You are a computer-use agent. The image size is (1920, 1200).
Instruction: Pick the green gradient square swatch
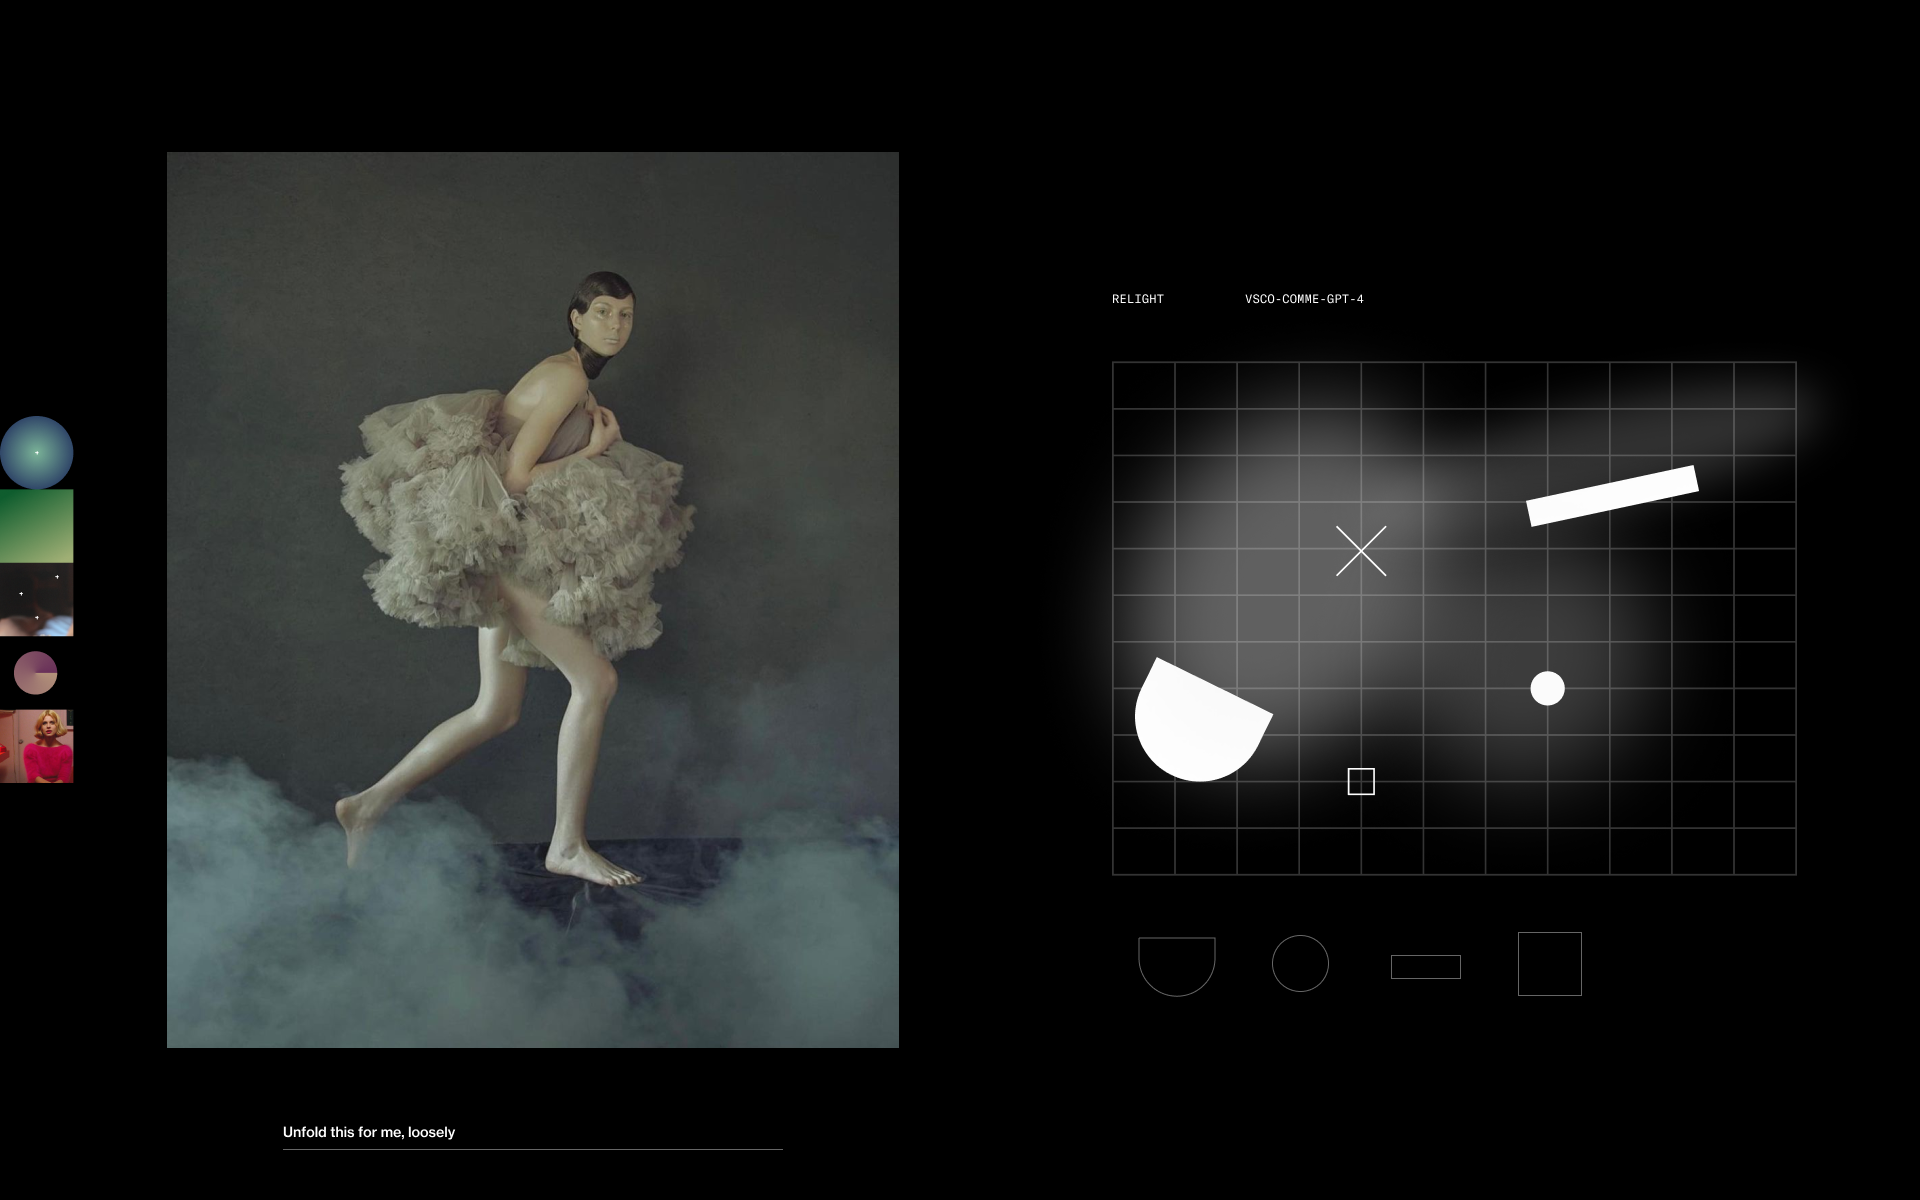[x=37, y=526]
